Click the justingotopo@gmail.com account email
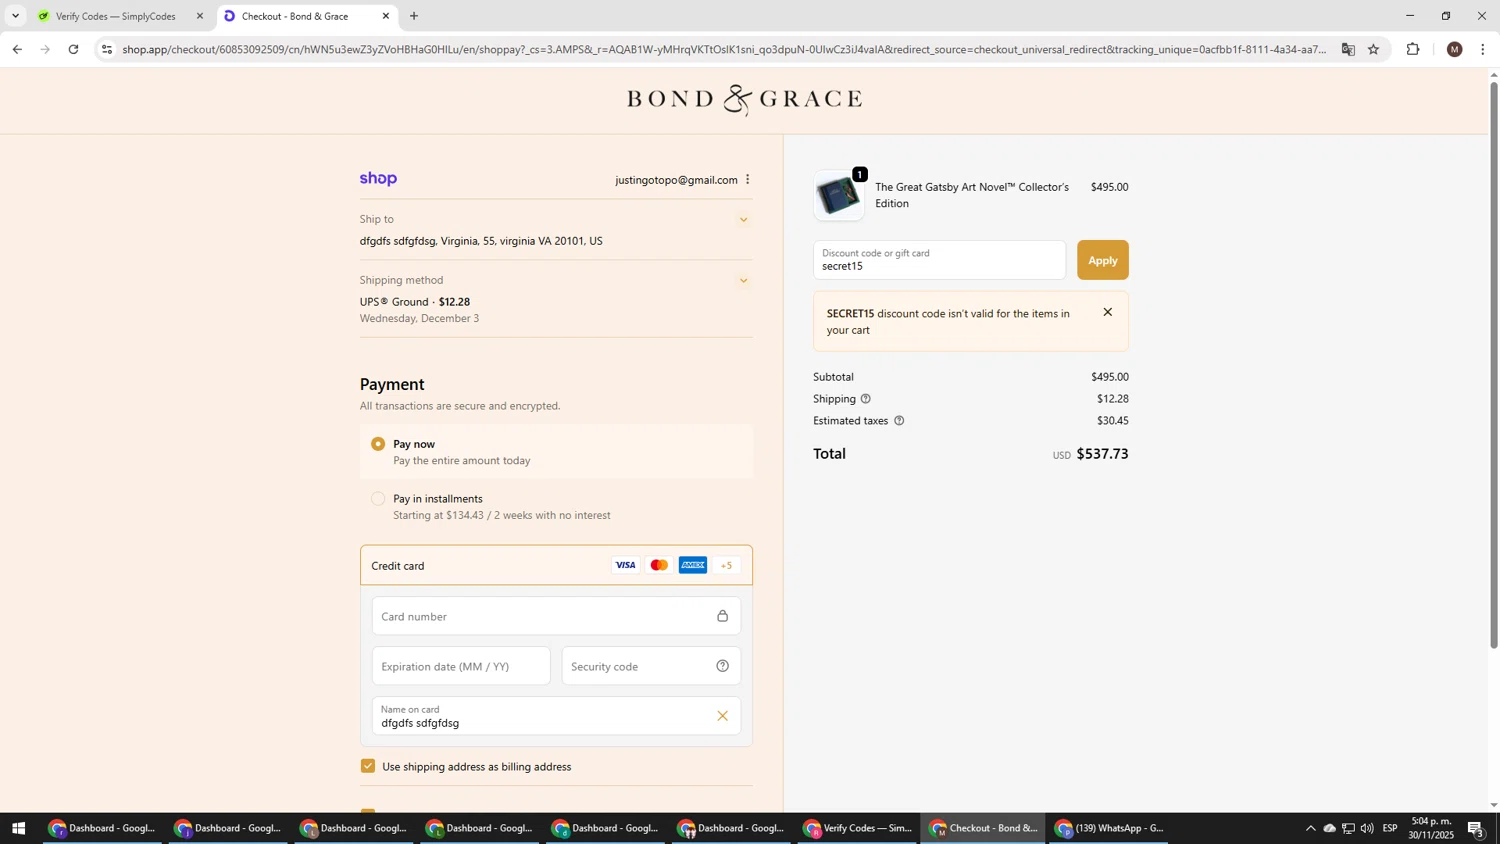 [676, 180]
